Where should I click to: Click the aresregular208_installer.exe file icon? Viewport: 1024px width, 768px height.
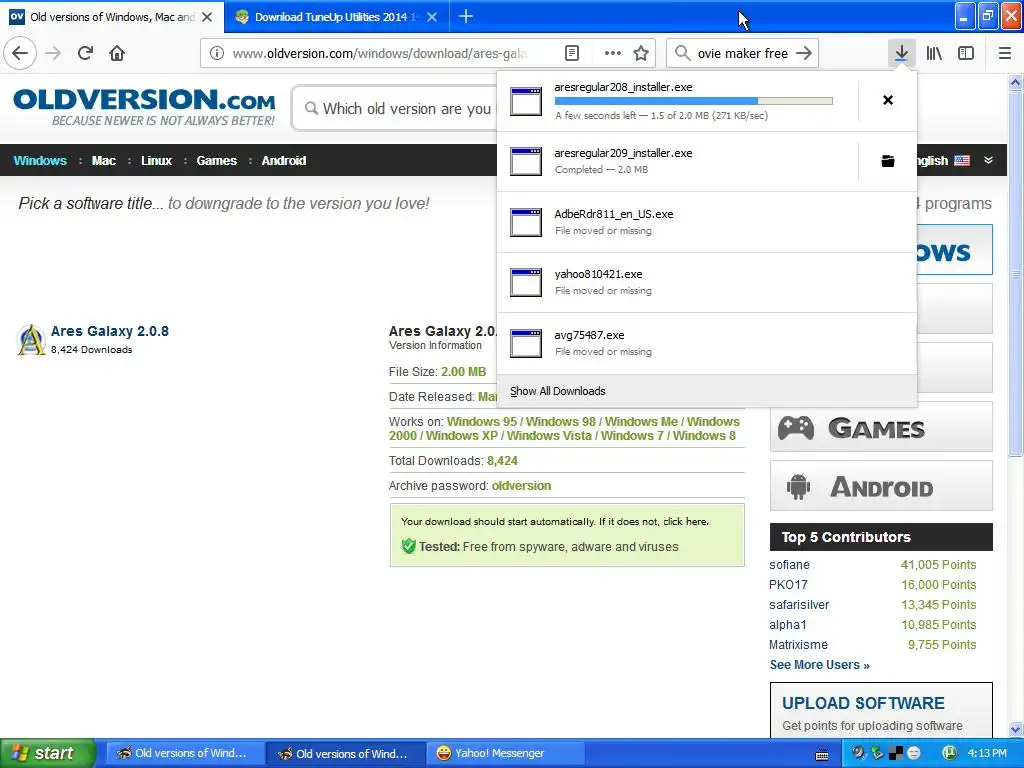526,101
